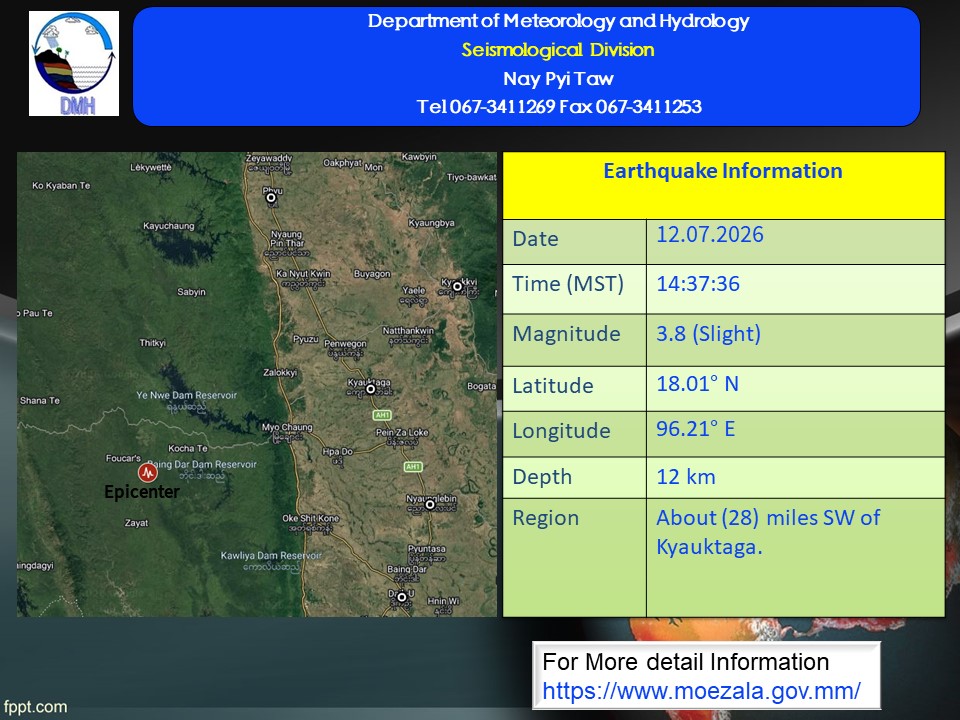Click the 'Pein Za Loke' map label
This screenshot has height=720, width=960.
coord(402,432)
